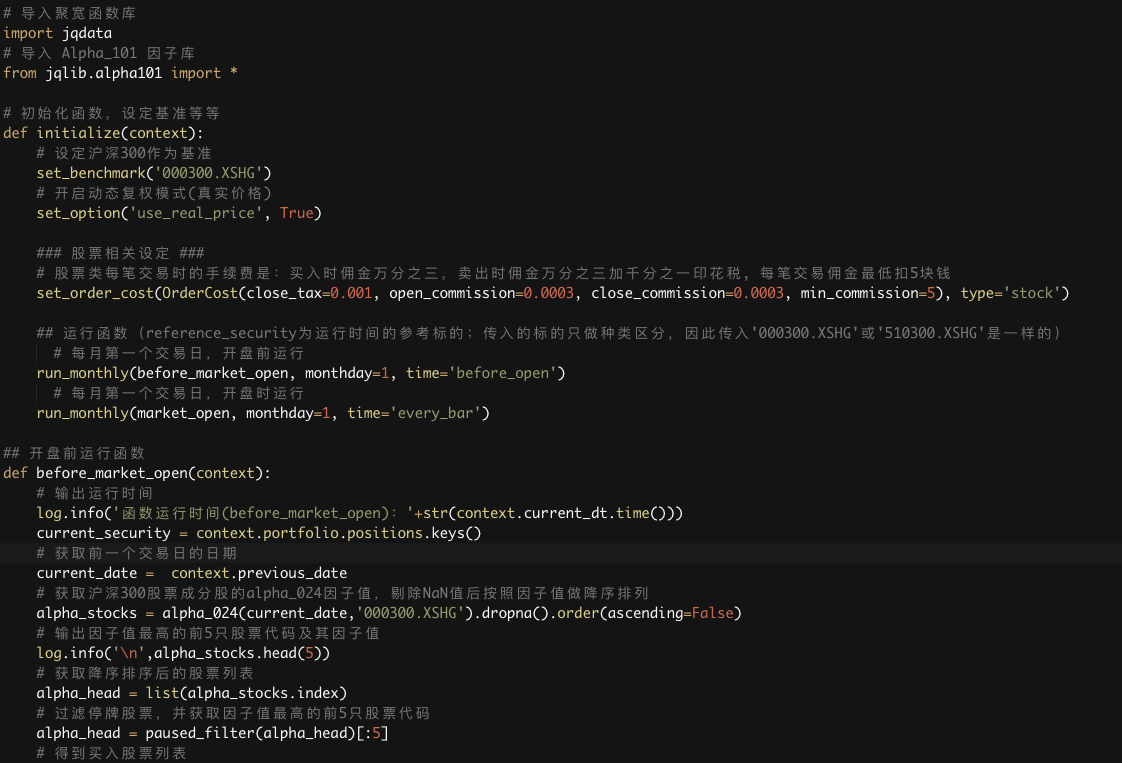Click the '# 设定沪深300作为基准' comment

[x=124, y=153]
